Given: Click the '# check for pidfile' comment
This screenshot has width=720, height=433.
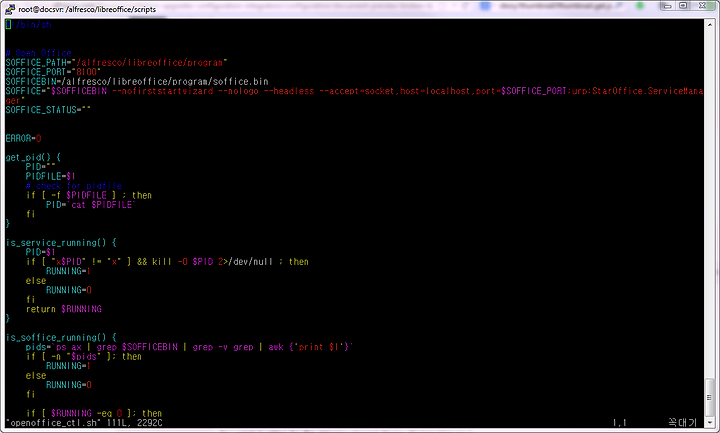Looking at the screenshot, I should tap(73, 186).
